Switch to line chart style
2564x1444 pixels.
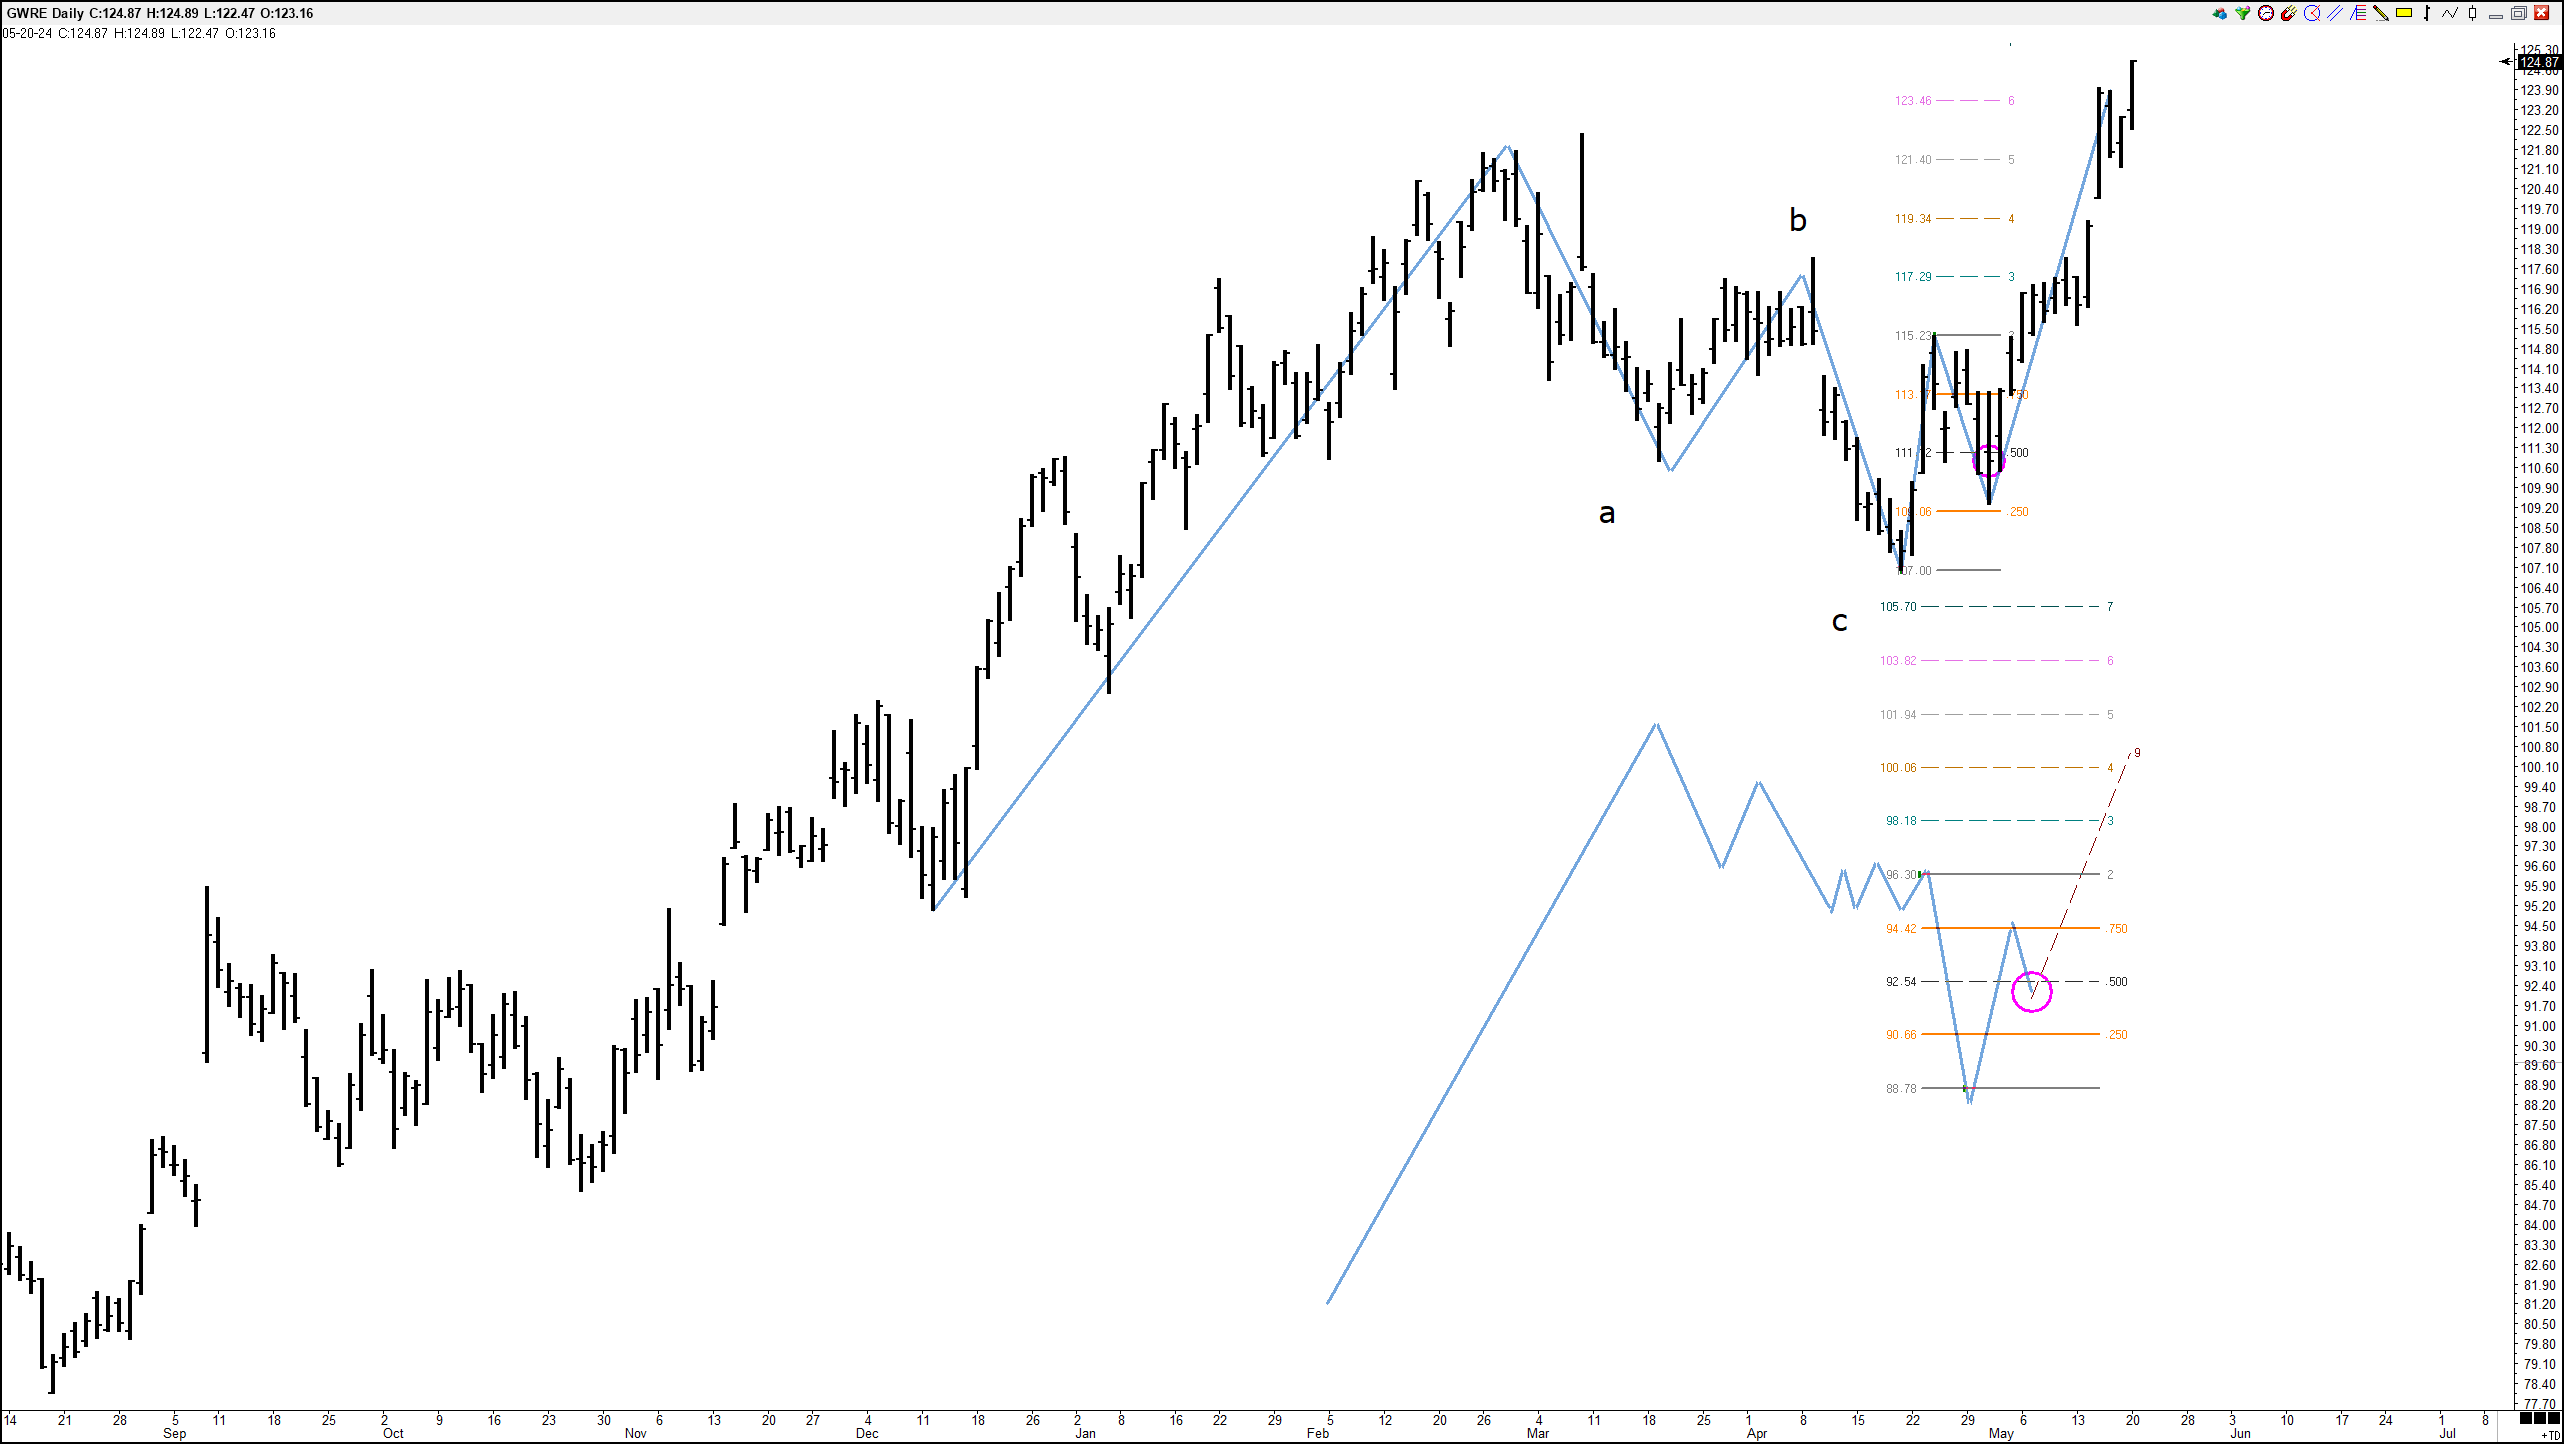(2450, 13)
